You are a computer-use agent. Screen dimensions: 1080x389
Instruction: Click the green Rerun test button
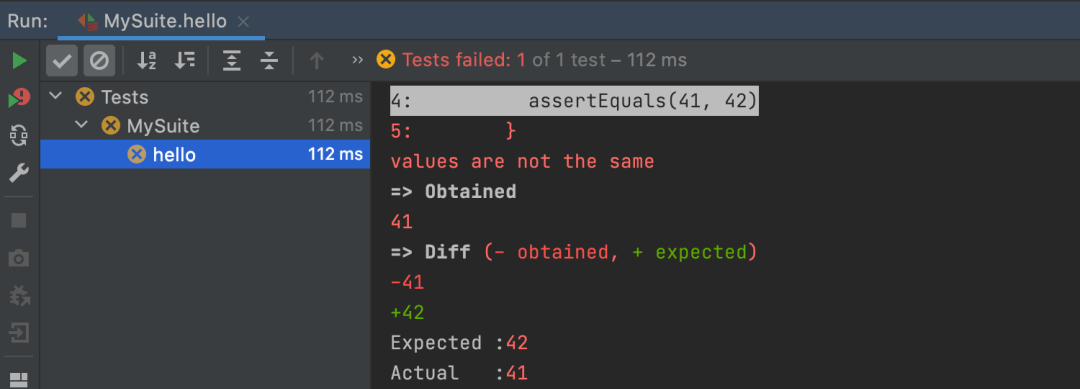(19, 61)
